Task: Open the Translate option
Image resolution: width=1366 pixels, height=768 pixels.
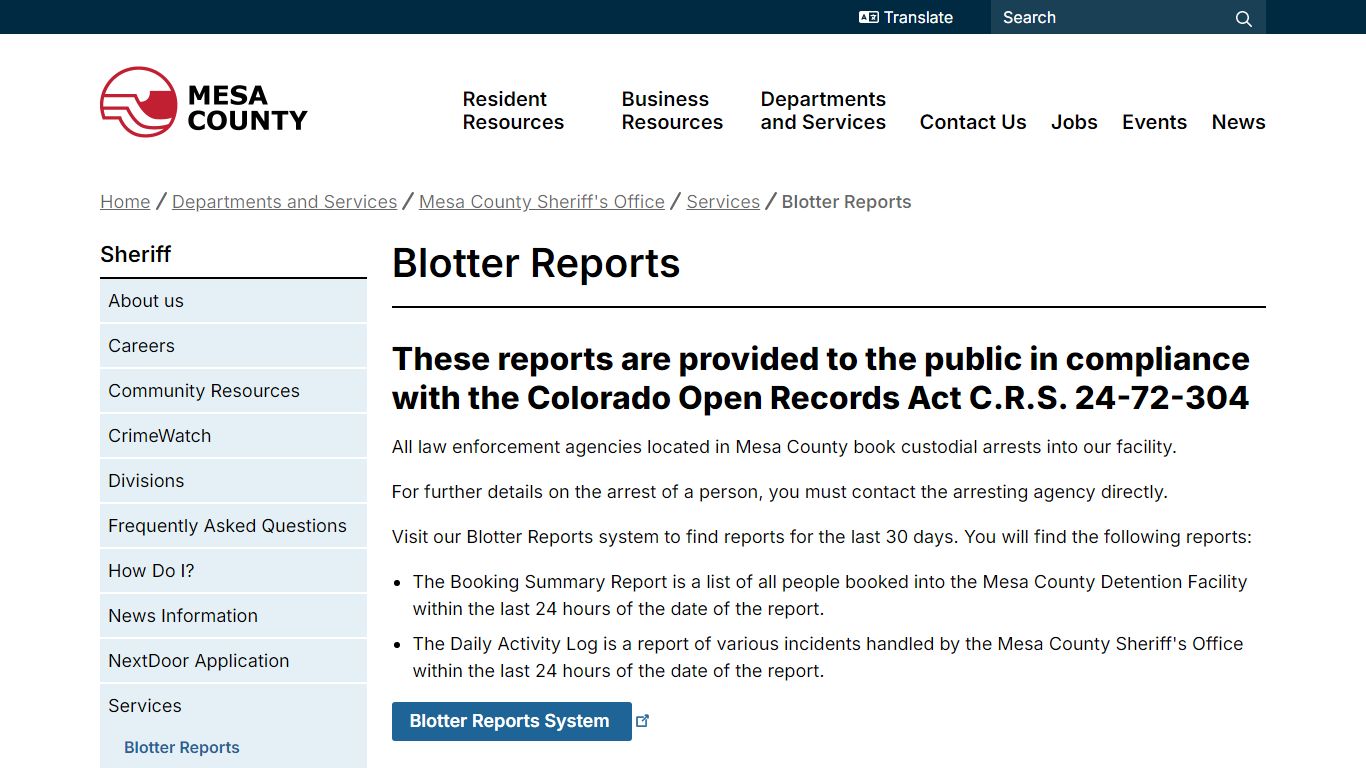Action: tap(906, 17)
